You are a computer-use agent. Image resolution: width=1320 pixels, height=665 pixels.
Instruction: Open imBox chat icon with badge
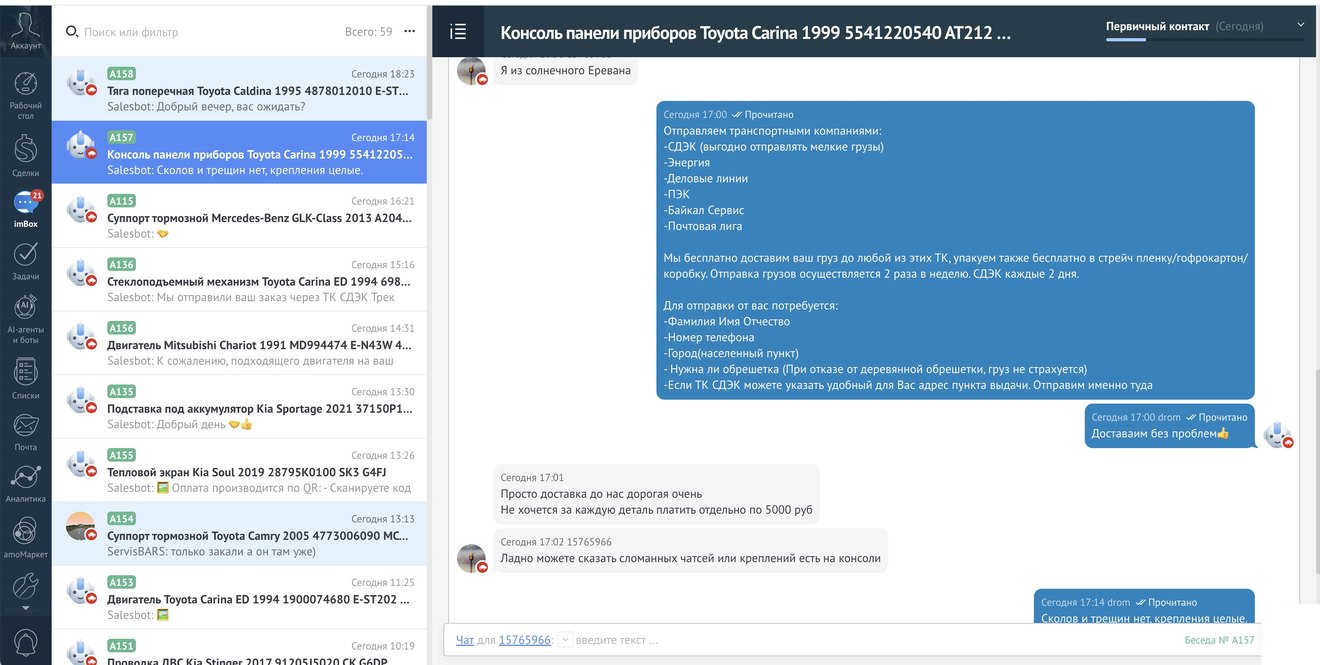click(26, 208)
